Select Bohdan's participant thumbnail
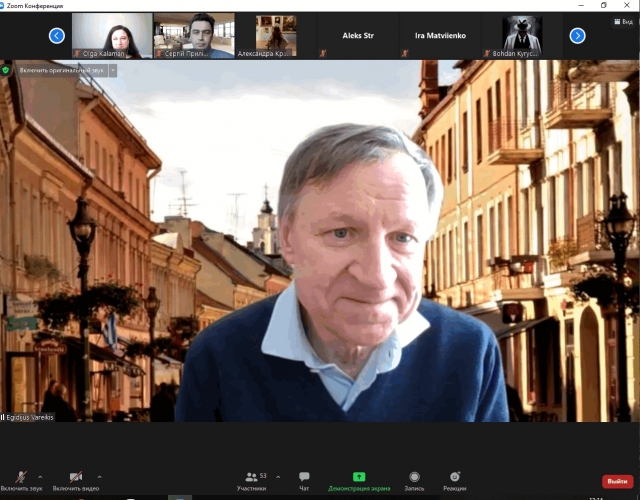This screenshot has width=640, height=500. [x=521, y=35]
